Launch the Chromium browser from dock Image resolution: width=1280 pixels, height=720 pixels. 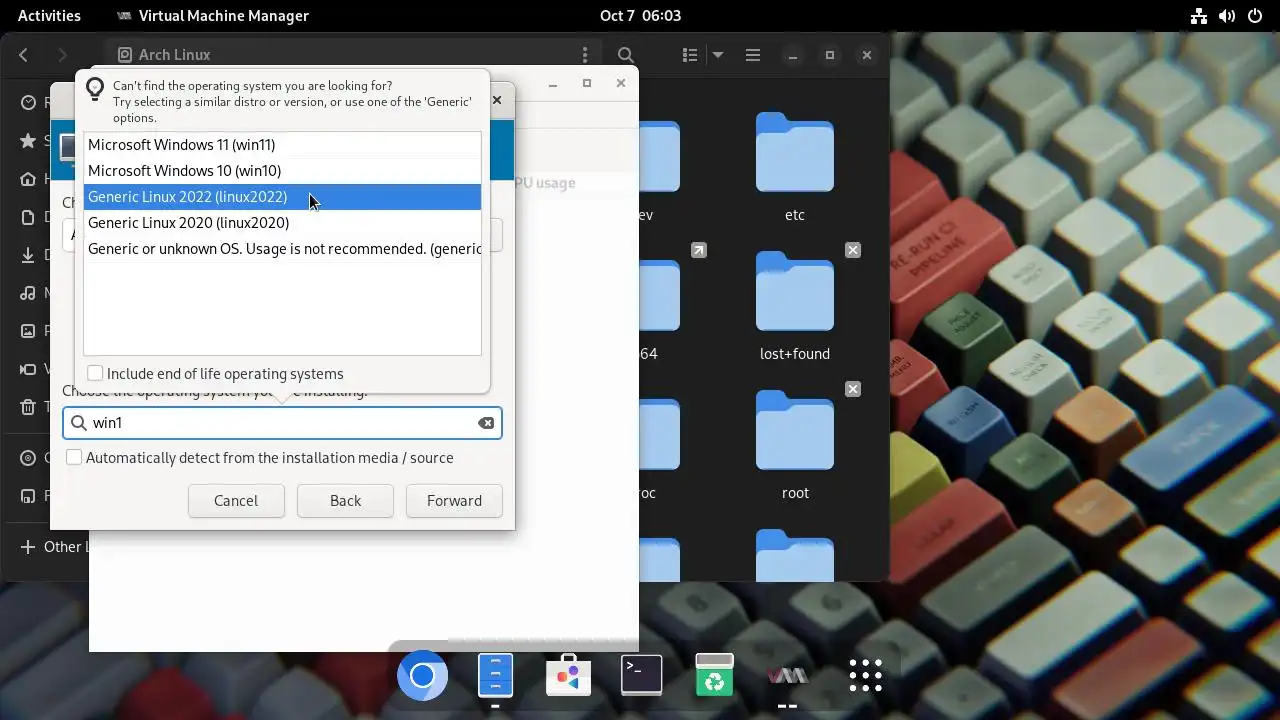click(422, 677)
